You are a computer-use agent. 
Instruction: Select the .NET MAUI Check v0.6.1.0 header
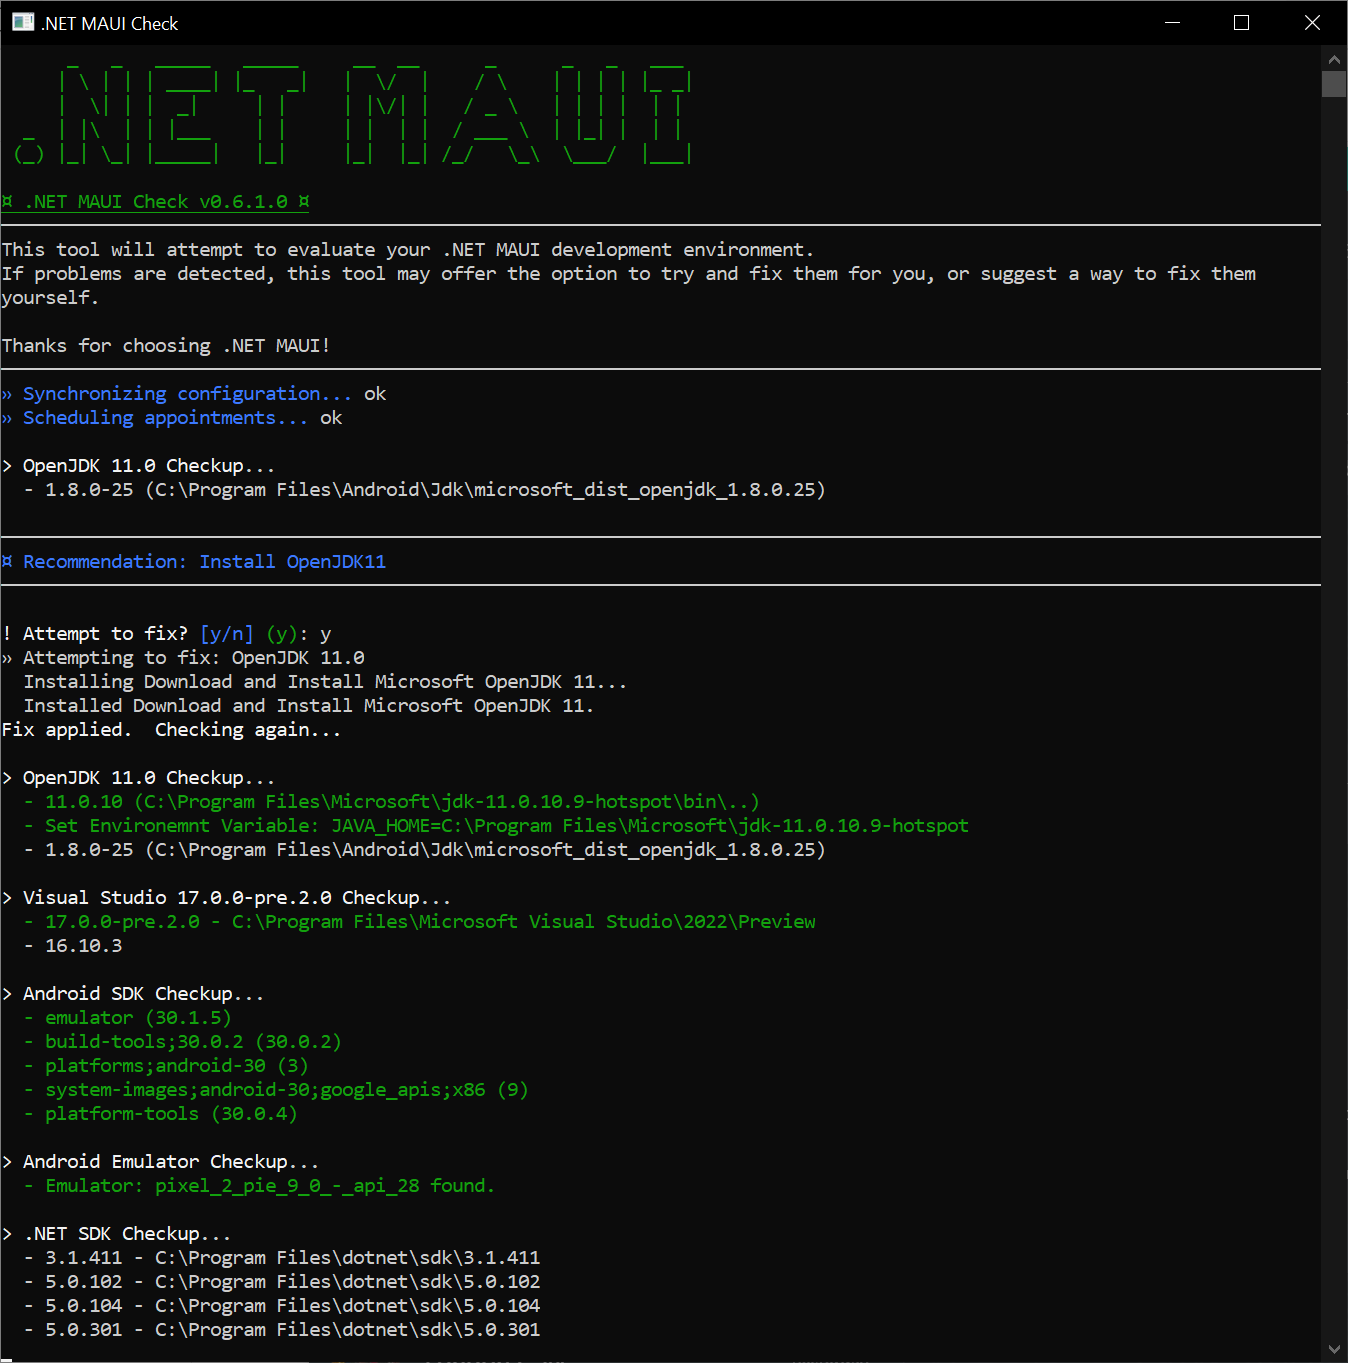pyautogui.click(x=155, y=201)
